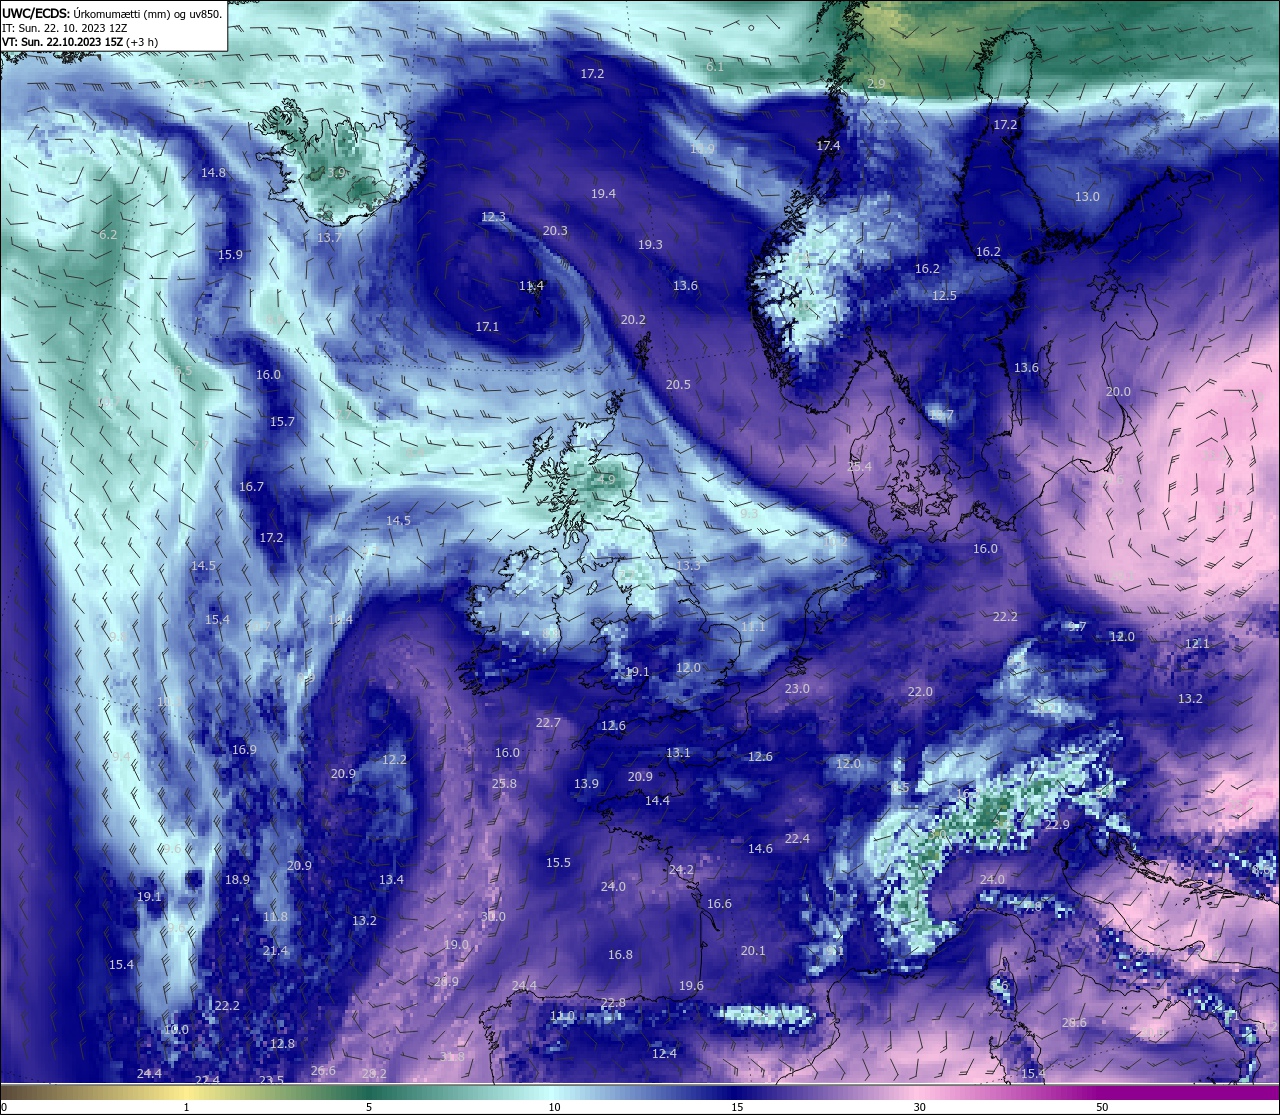Viewport: 1280px width, 1115px height.
Task: Click the 13.7 value south of Iceland
Action: 329,238
